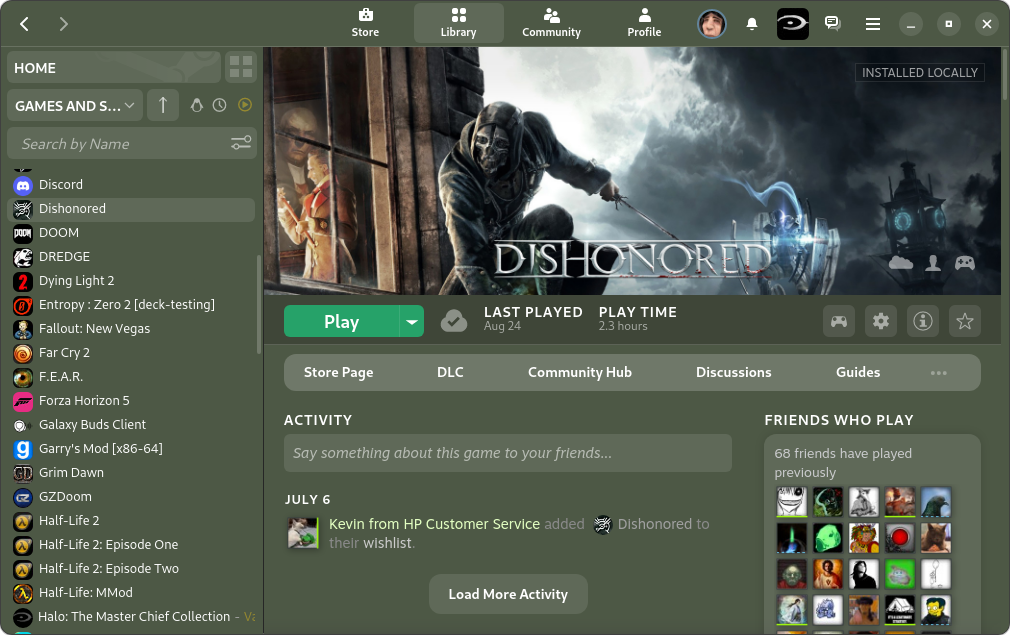
Task: Click the cloud sync status icon
Action: tap(454, 321)
